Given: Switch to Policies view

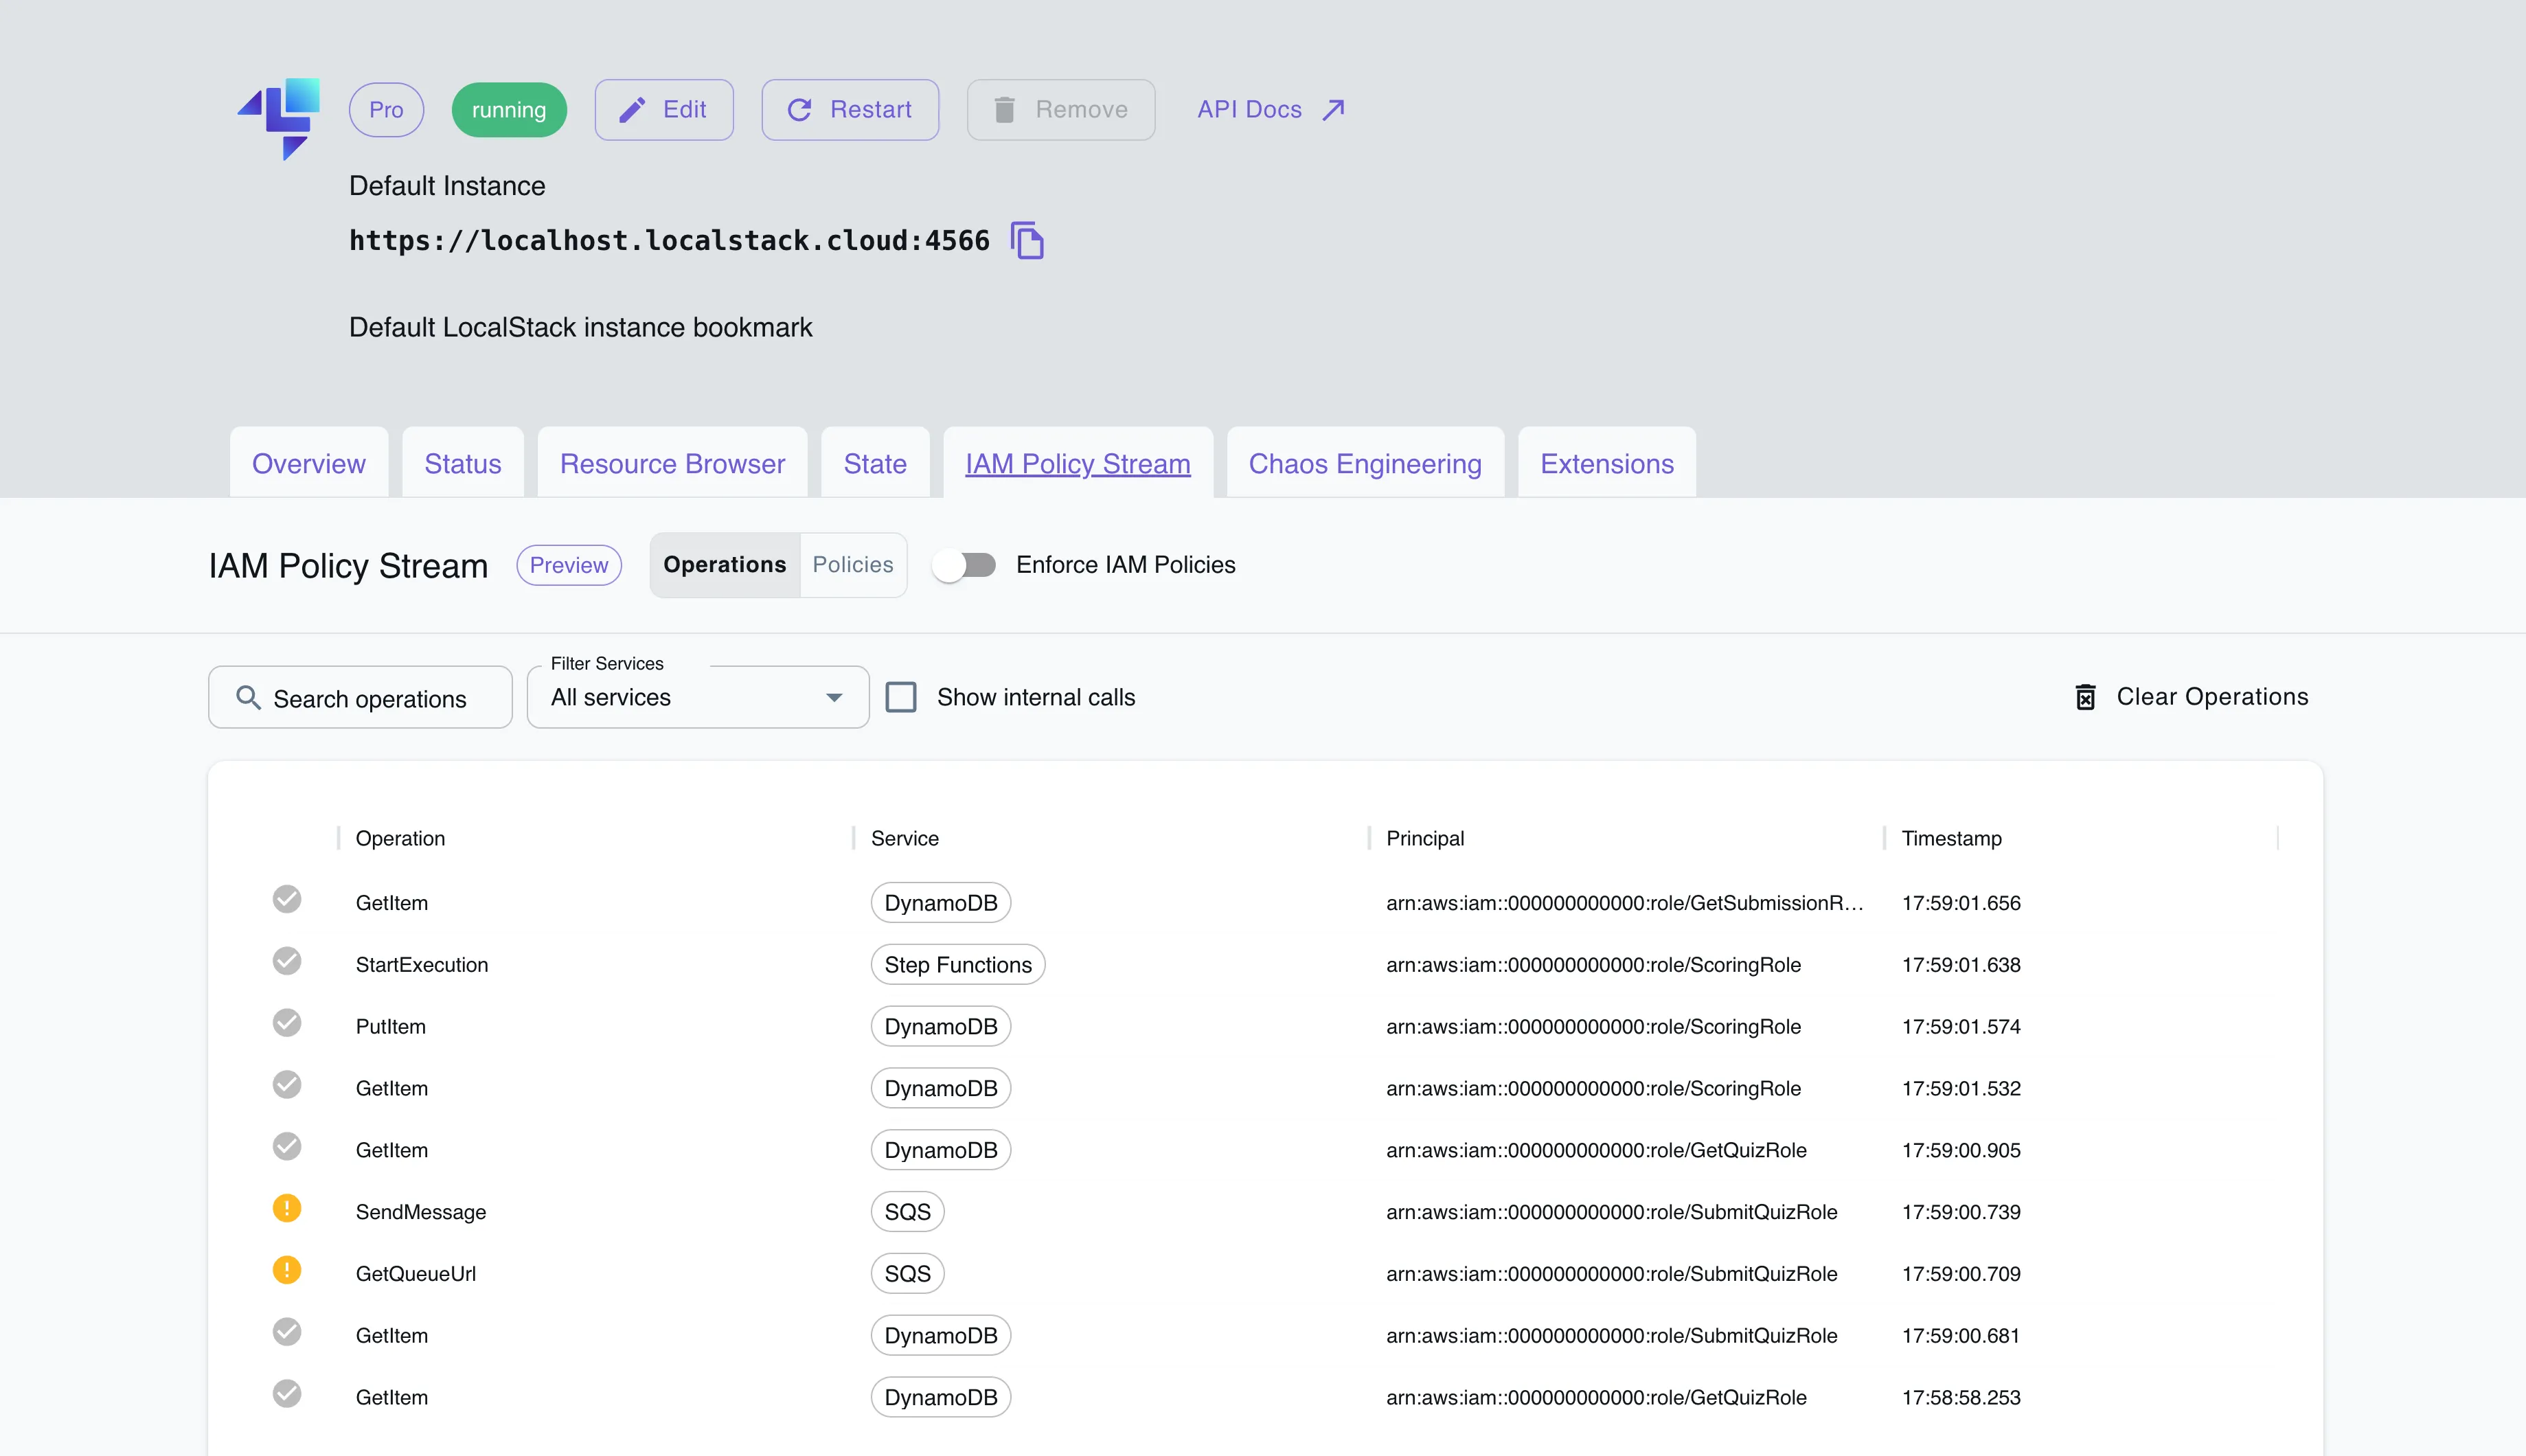Looking at the screenshot, I should pyautogui.click(x=853, y=564).
